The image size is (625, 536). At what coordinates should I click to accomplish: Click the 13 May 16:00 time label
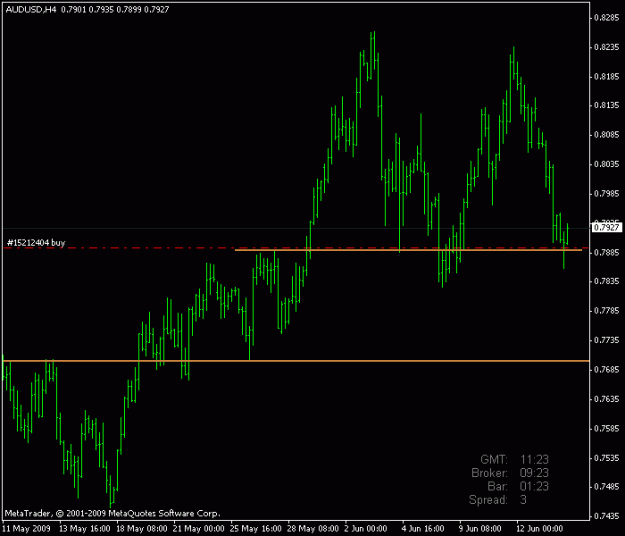coord(85,529)
